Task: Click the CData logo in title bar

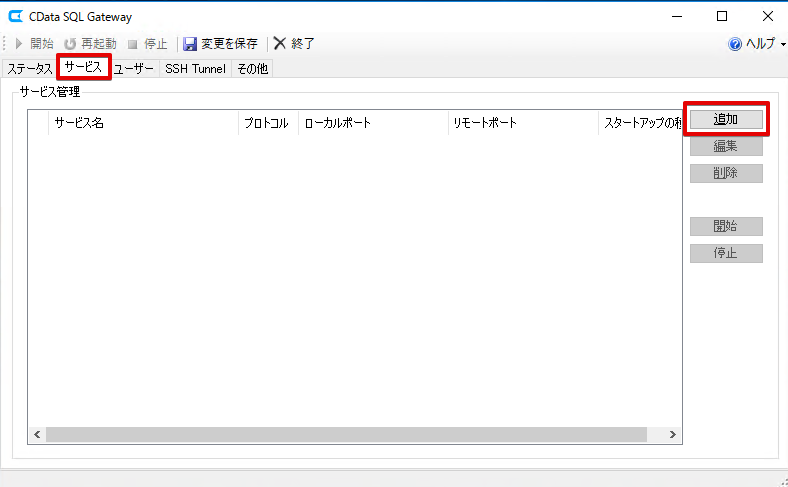Action: coord(16,17)
